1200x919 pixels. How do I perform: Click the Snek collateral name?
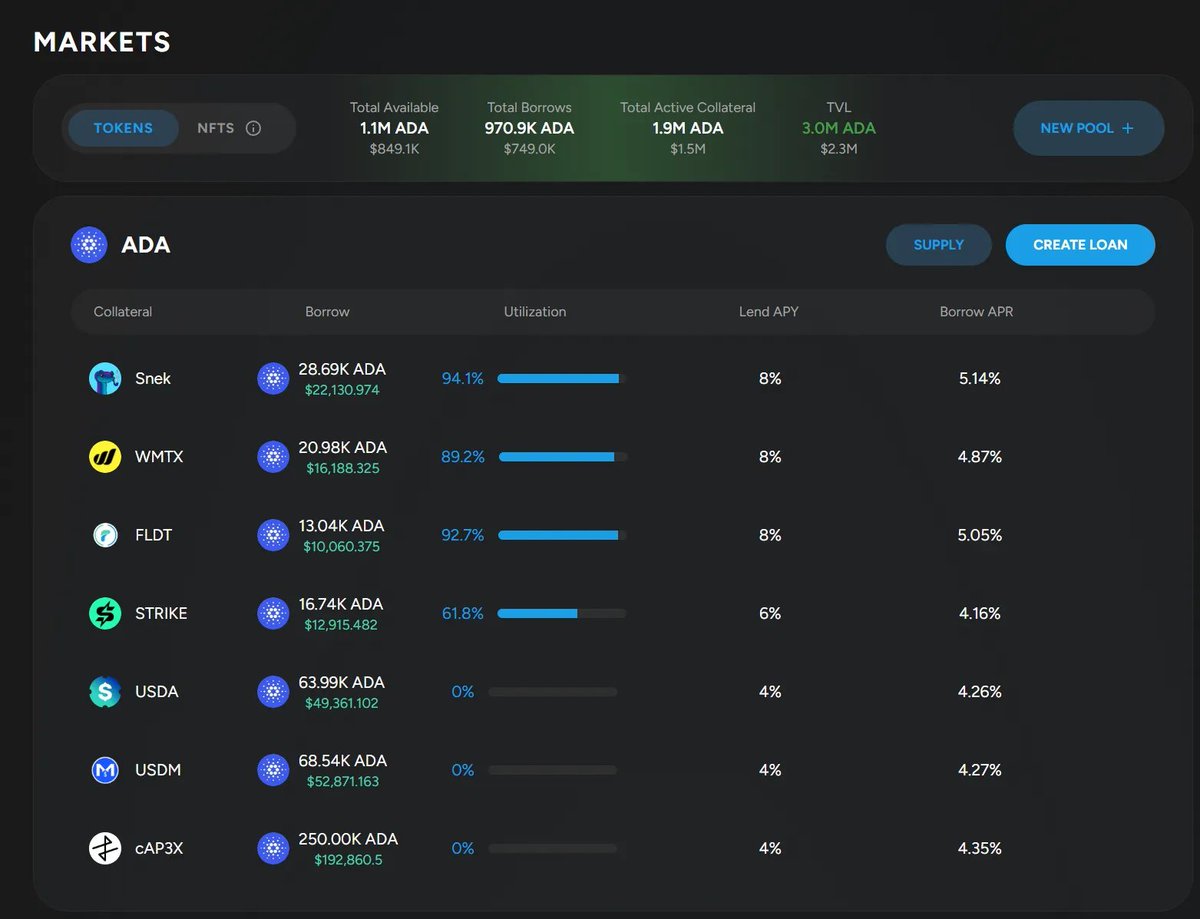[153, 378]
